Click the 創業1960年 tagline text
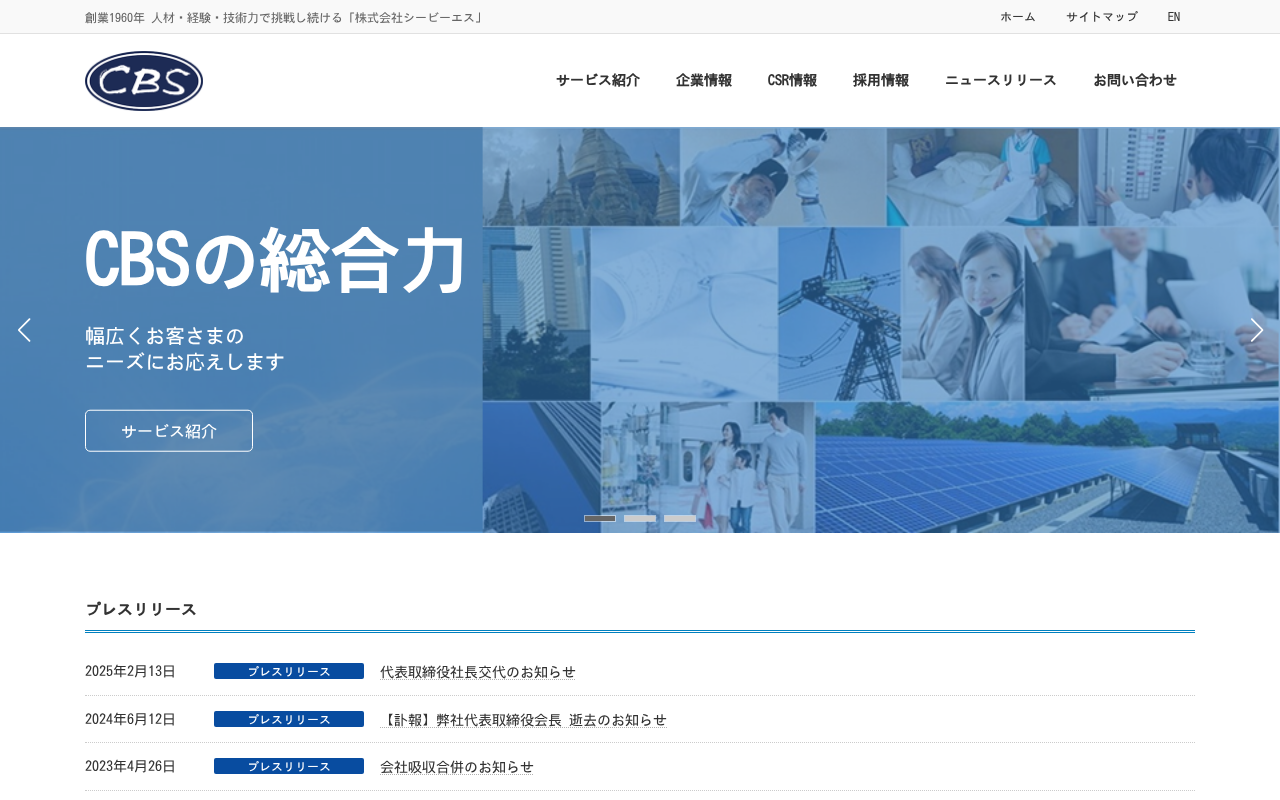The height and width of the screenshot is (800, 1280). pos(284,17)
